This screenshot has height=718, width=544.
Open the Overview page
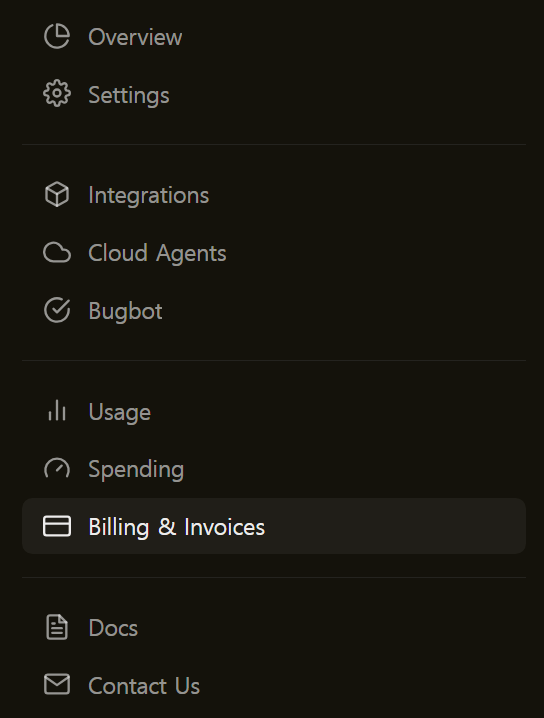(x=274, y=36)
